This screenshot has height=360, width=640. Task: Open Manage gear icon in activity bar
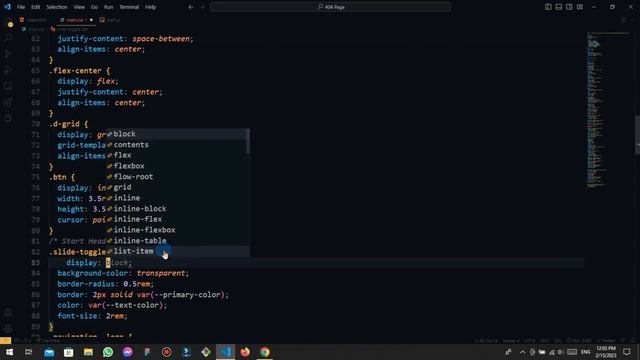[8, 329]
